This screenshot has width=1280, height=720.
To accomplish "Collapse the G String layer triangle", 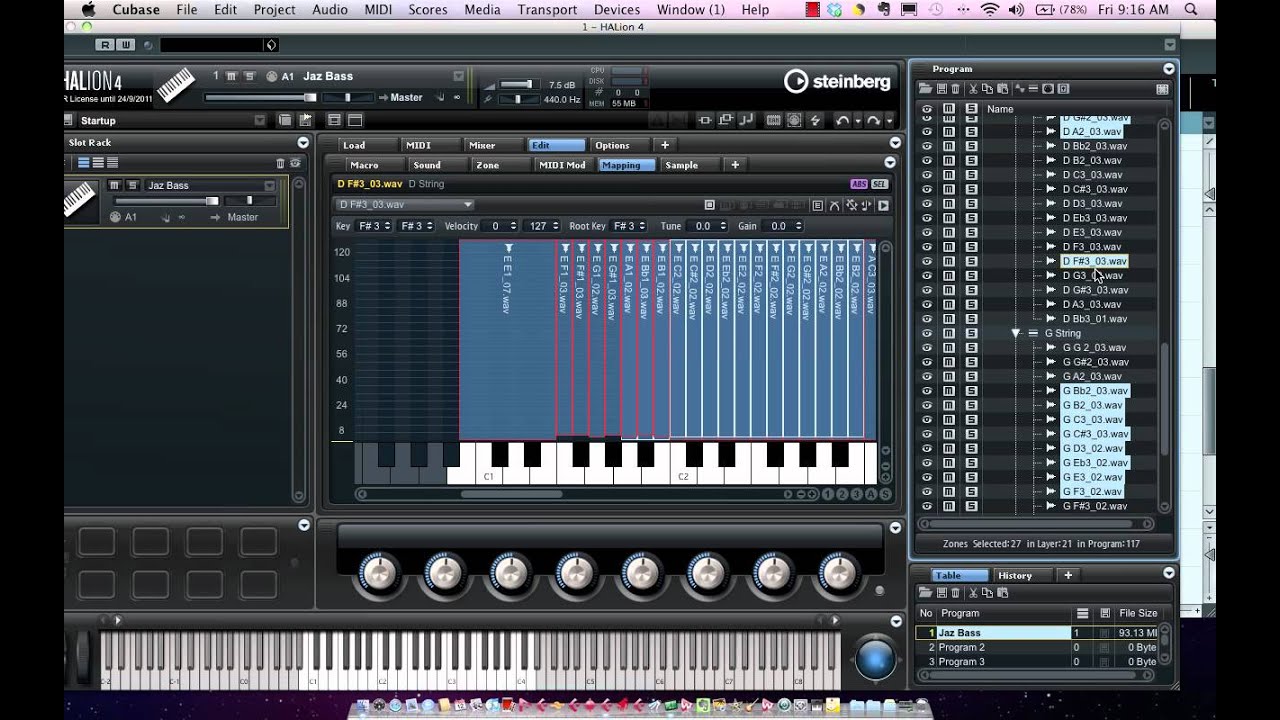I will pyautogui.click(x=1016, y=333).
